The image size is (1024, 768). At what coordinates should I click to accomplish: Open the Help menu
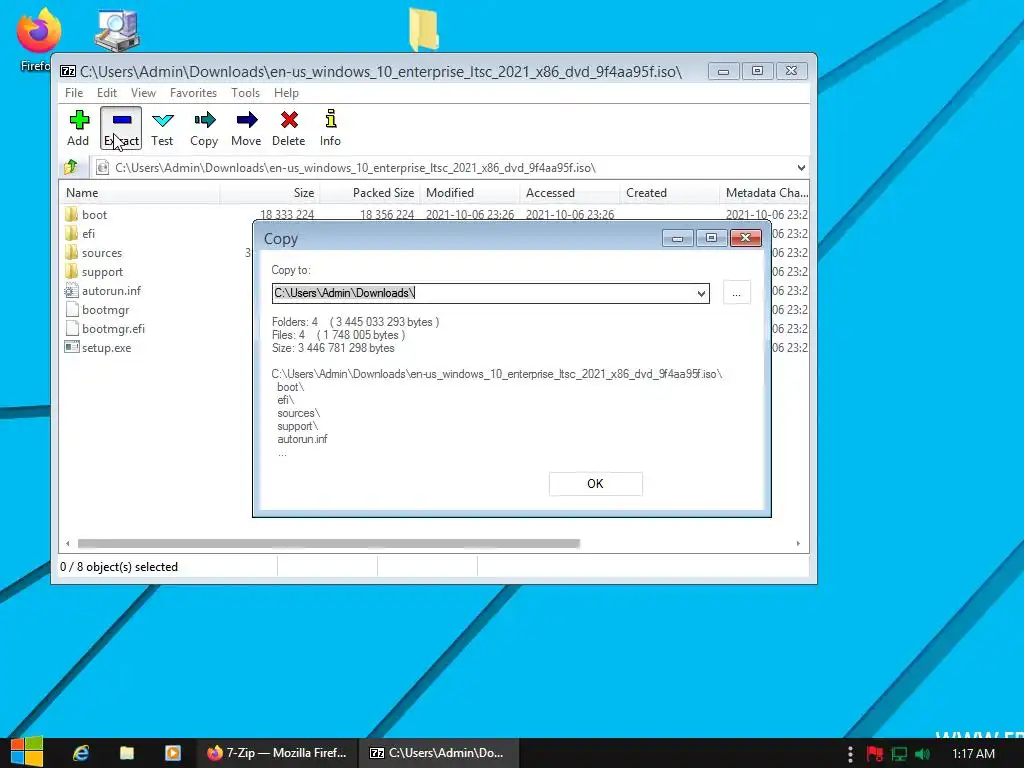click(x=286, y=93)
